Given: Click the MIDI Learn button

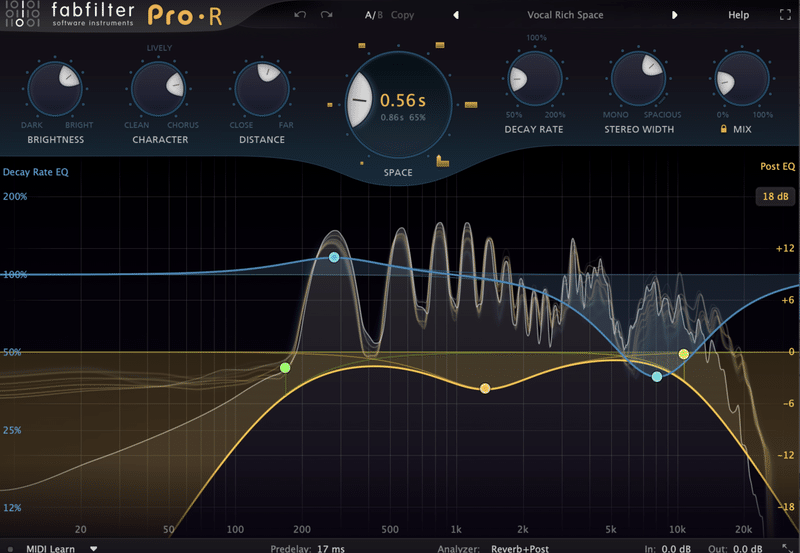Looking at the screenshot, I should coord(51,548).
